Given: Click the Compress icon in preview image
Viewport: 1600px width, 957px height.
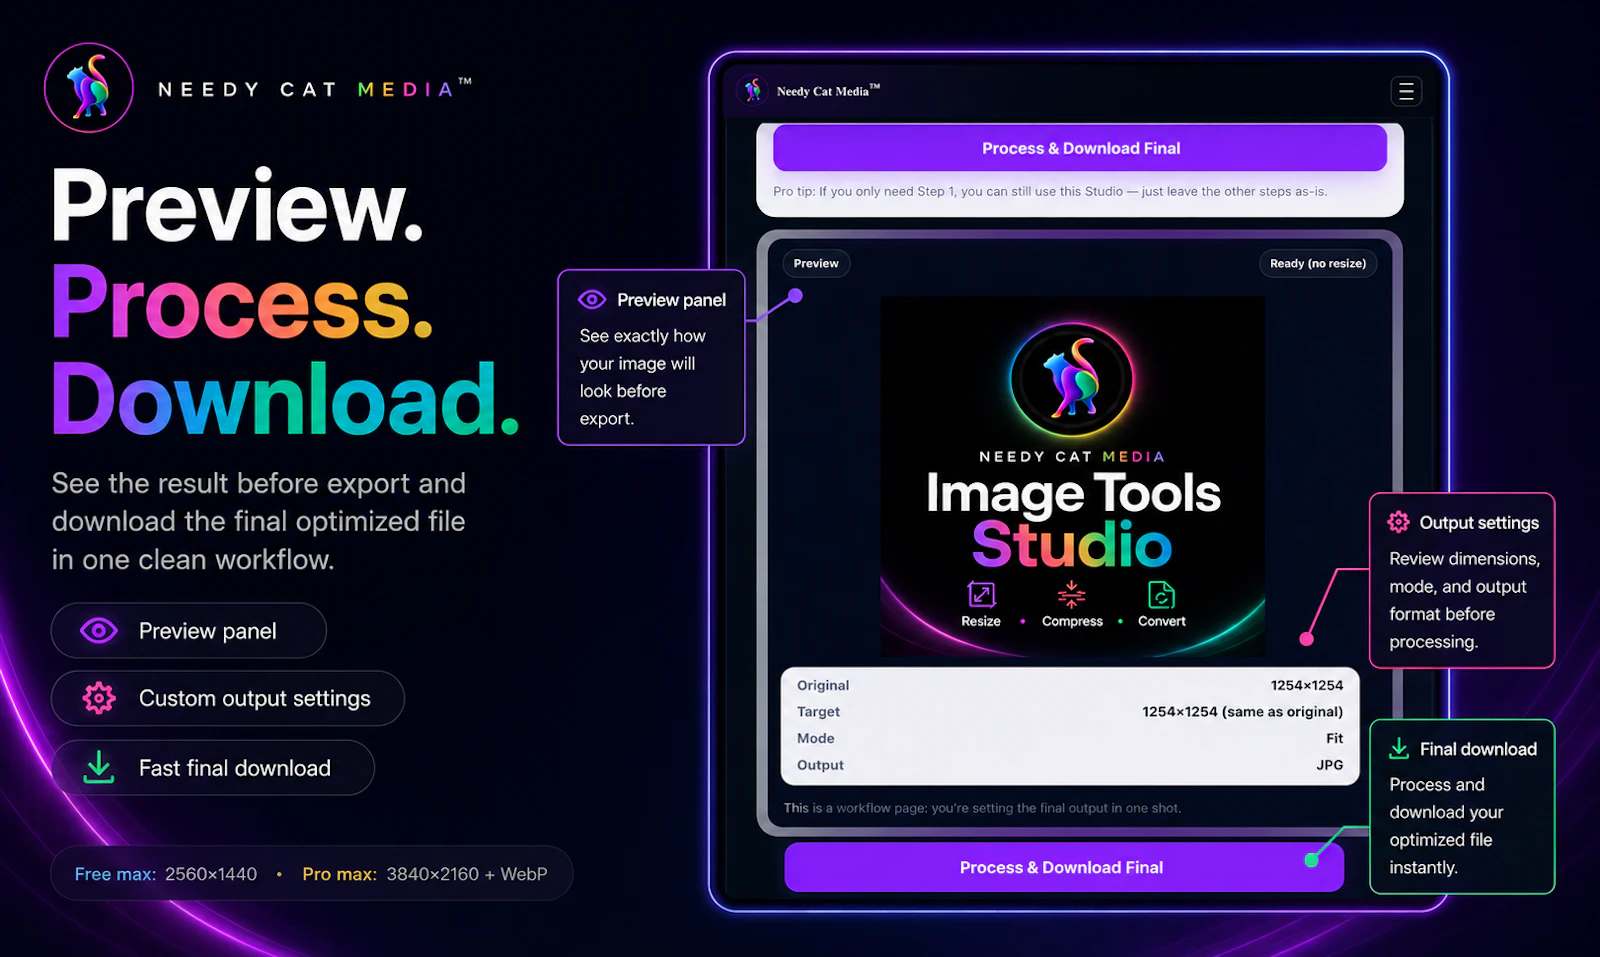Looking at the screenshot, I should [1071, 595].
